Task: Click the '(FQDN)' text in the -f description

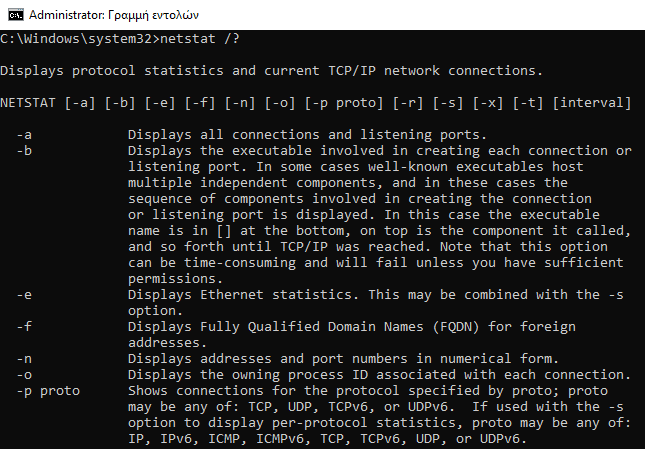Action: (x=456, y=326)
